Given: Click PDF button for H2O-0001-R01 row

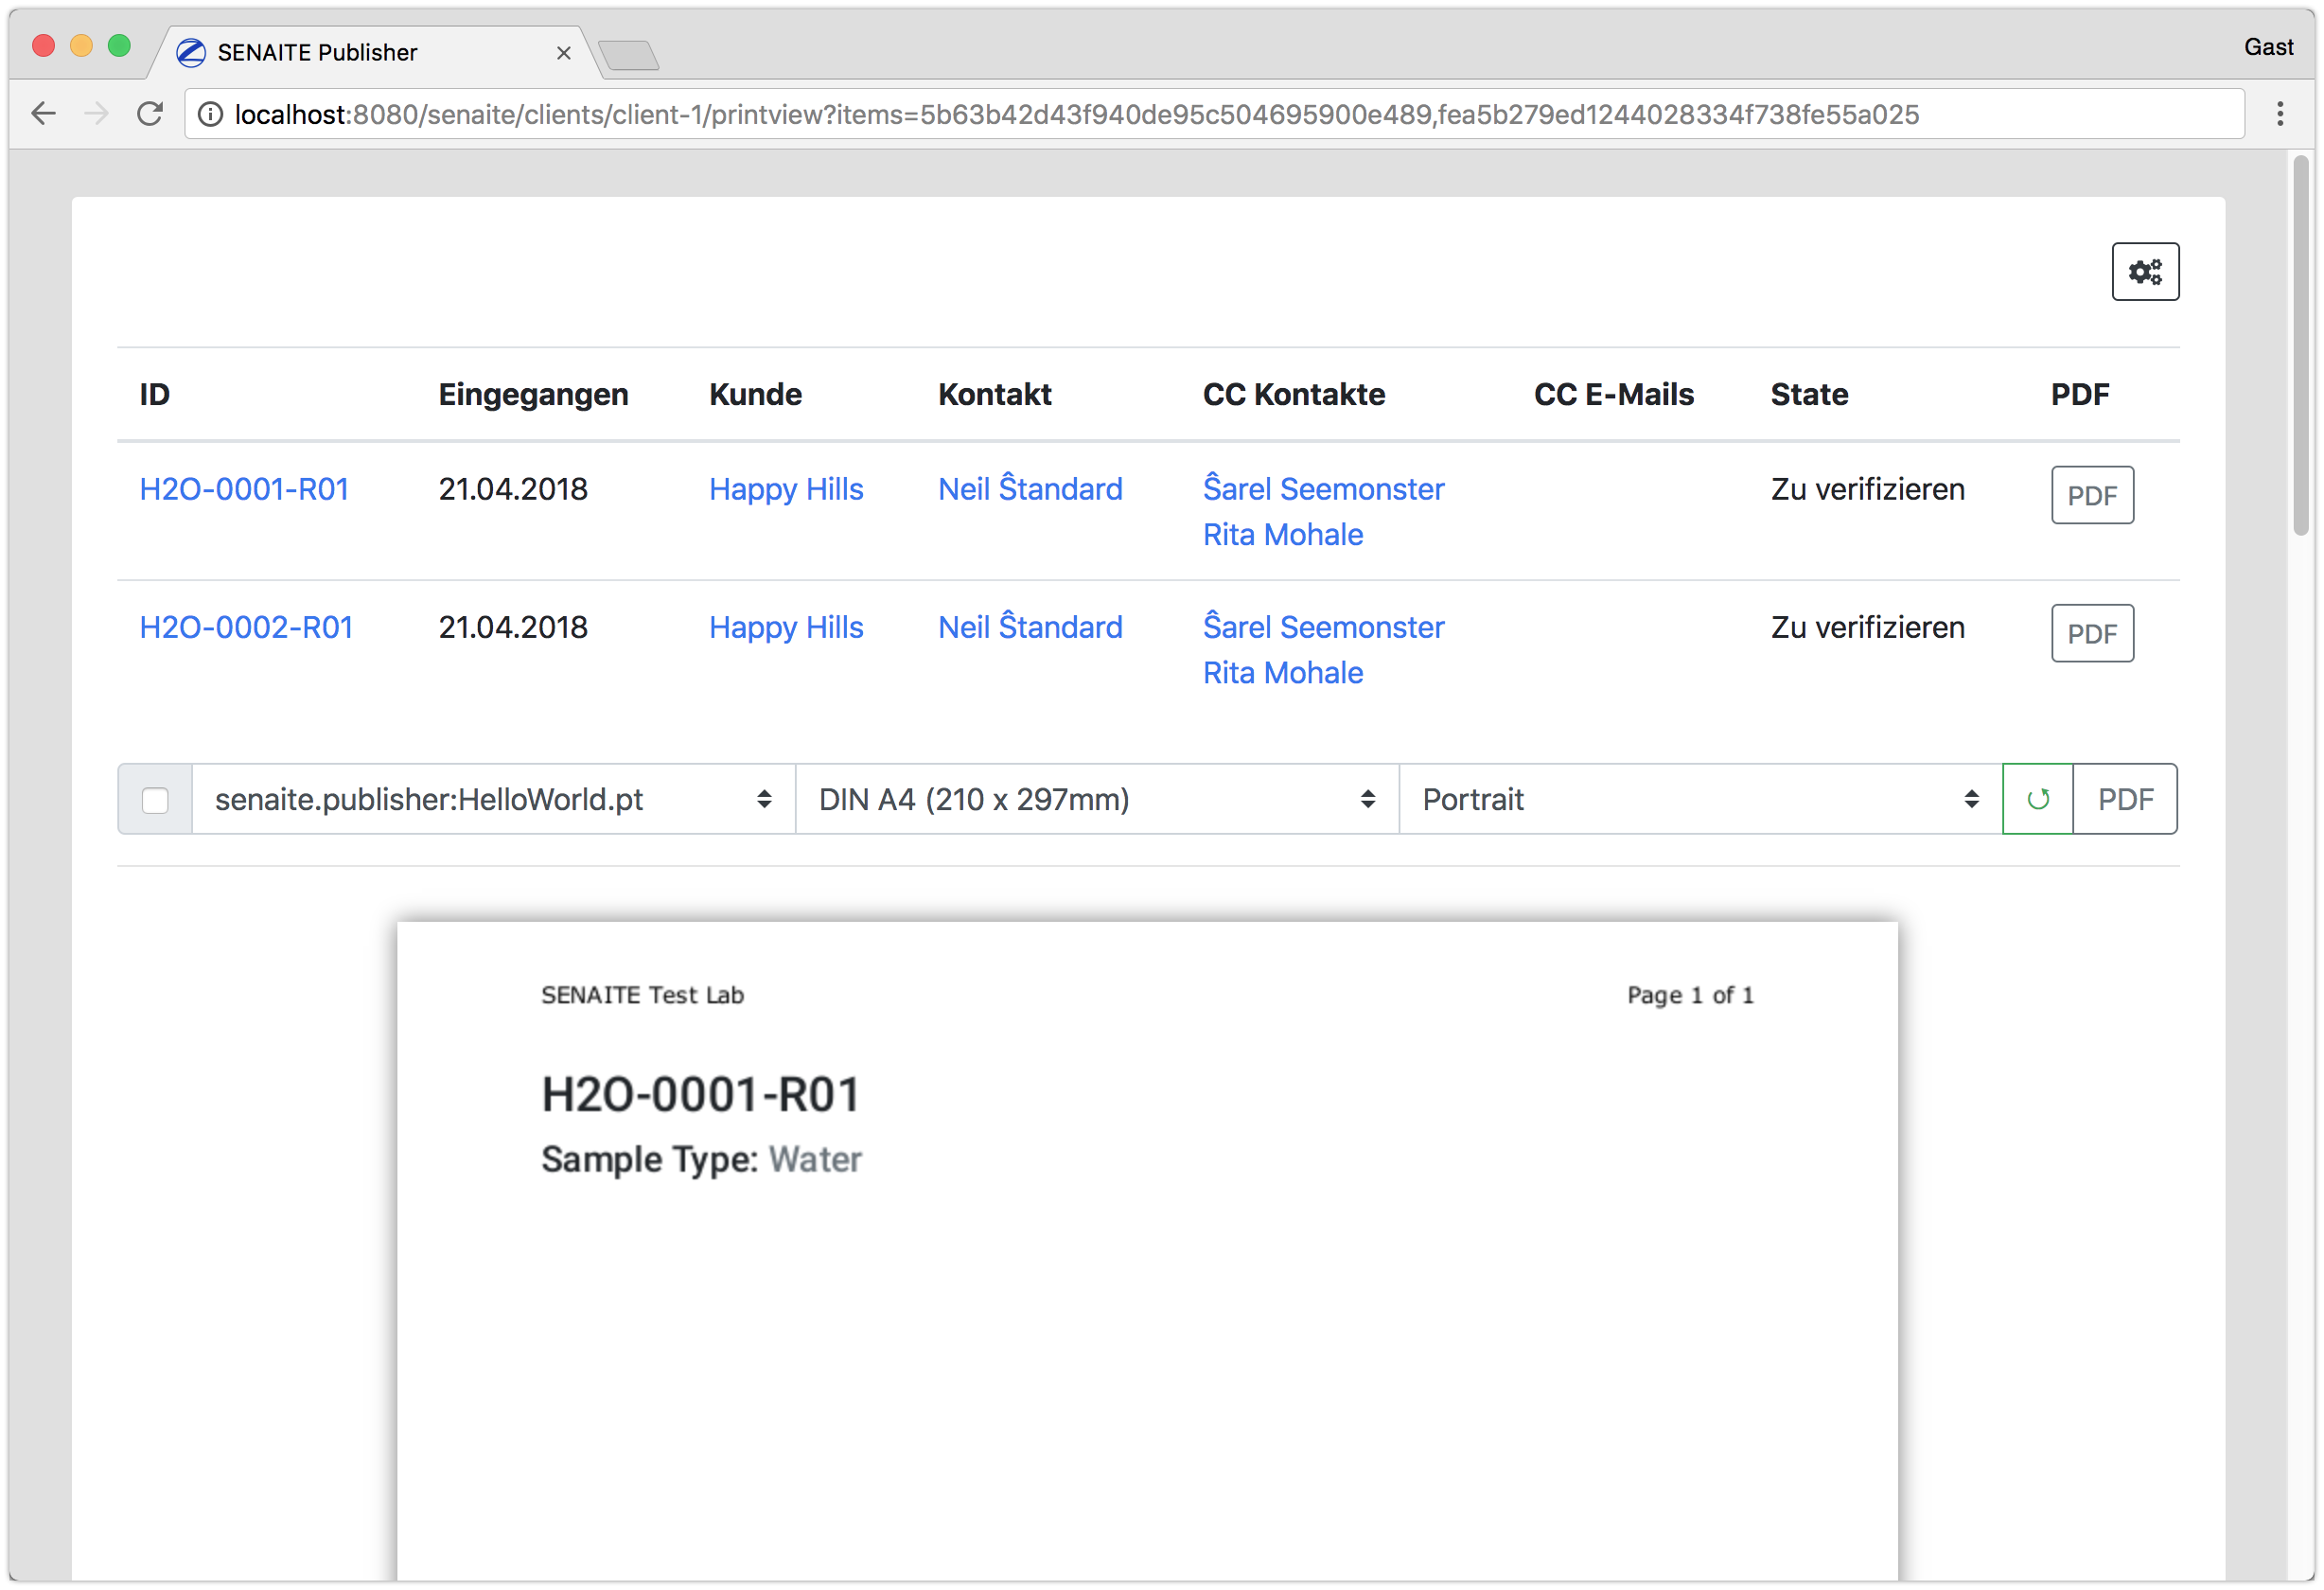Looking at the screenshot, I should pos(2091,495).
